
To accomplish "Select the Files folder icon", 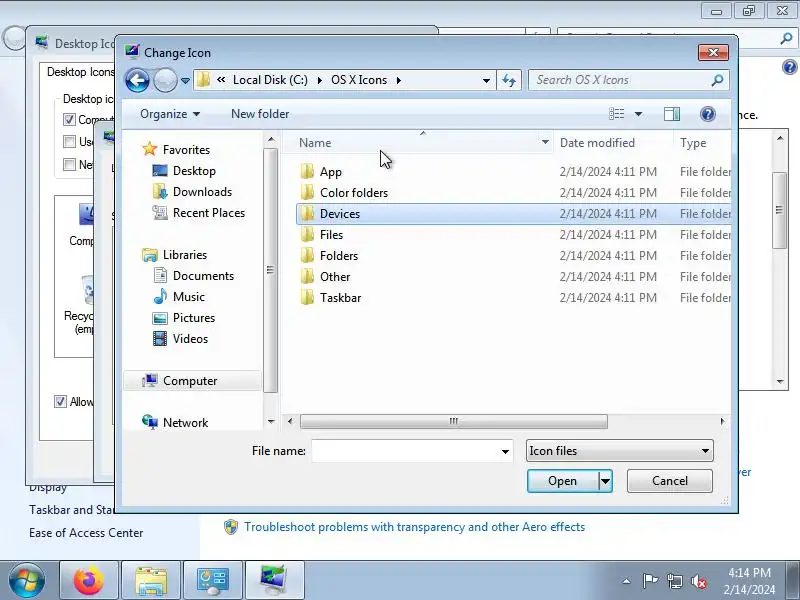I will (x=307, y=234).
